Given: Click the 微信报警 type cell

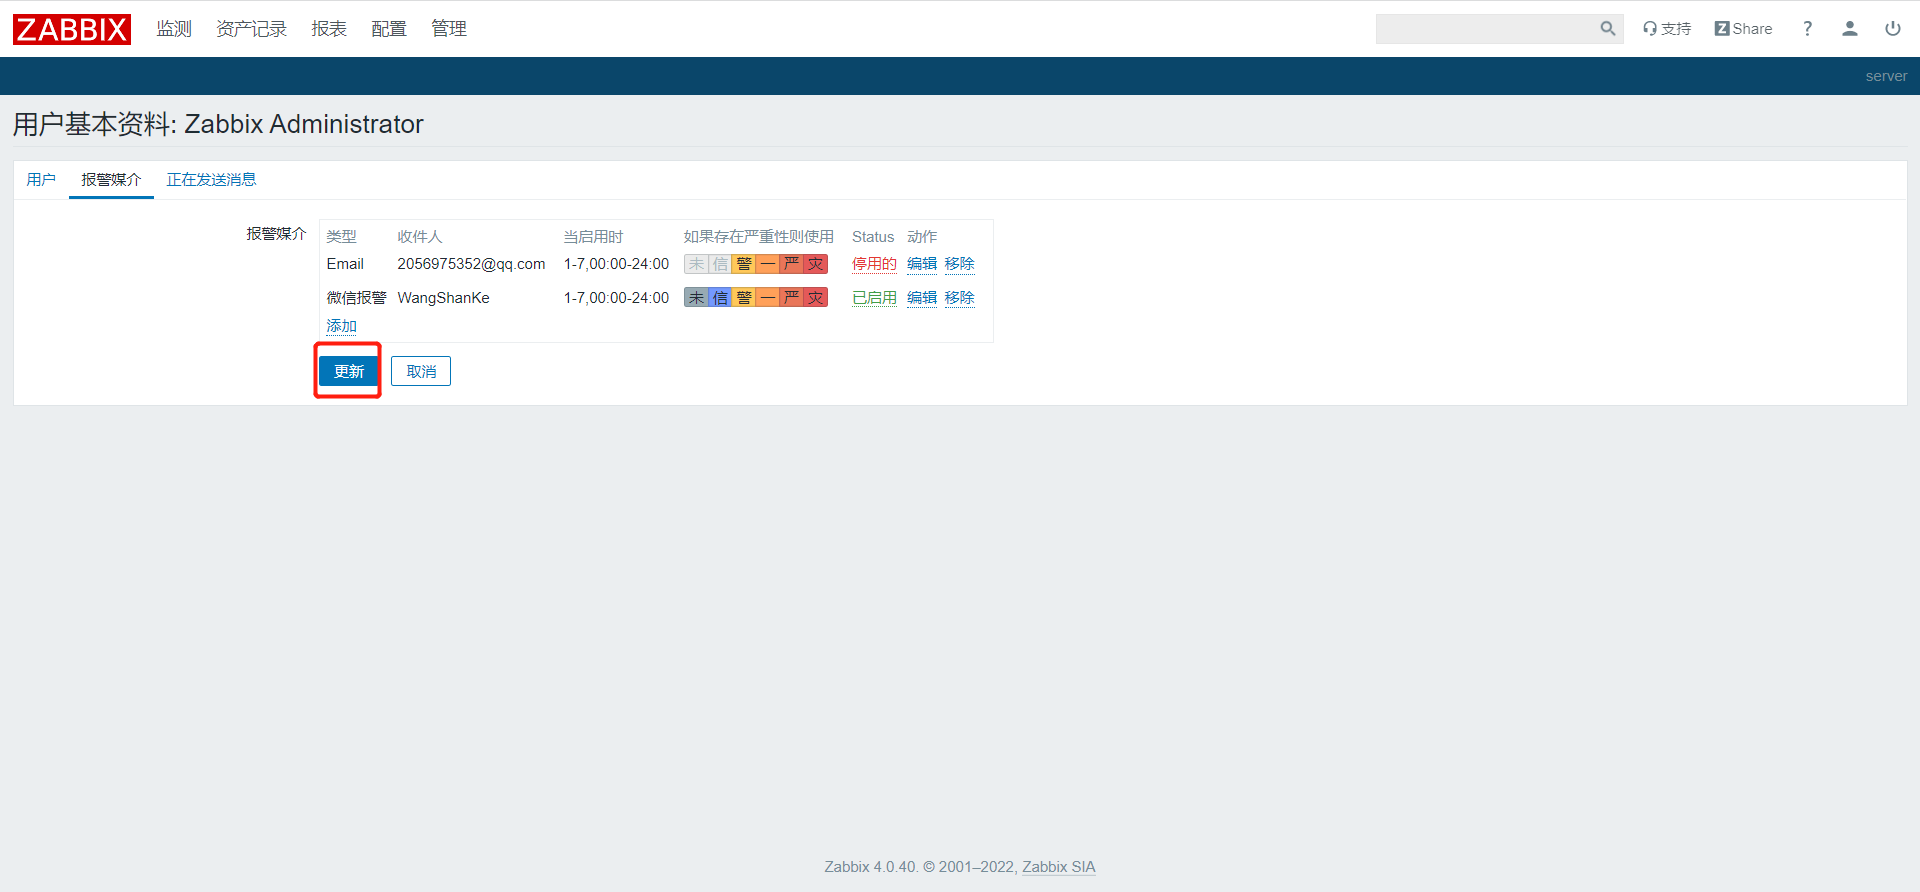Looking at the screenshot, I should [356, 298].
